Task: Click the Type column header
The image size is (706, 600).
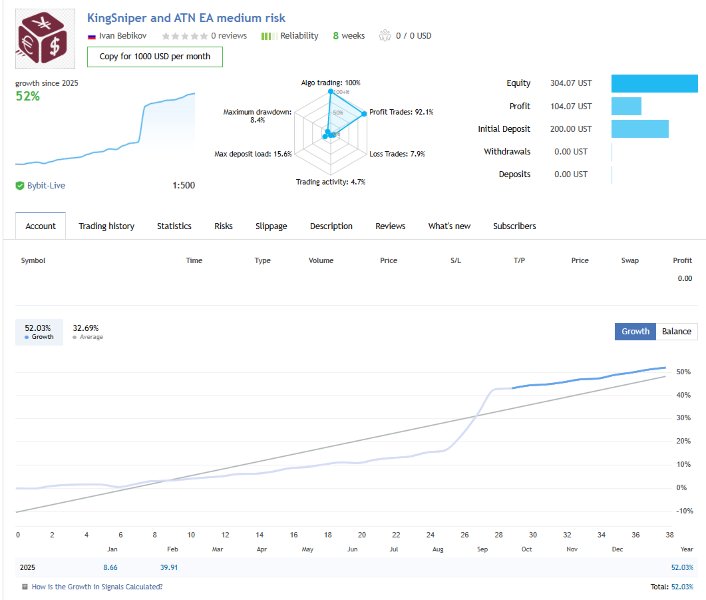Action: pyautogui.click(x=262, y=261)
